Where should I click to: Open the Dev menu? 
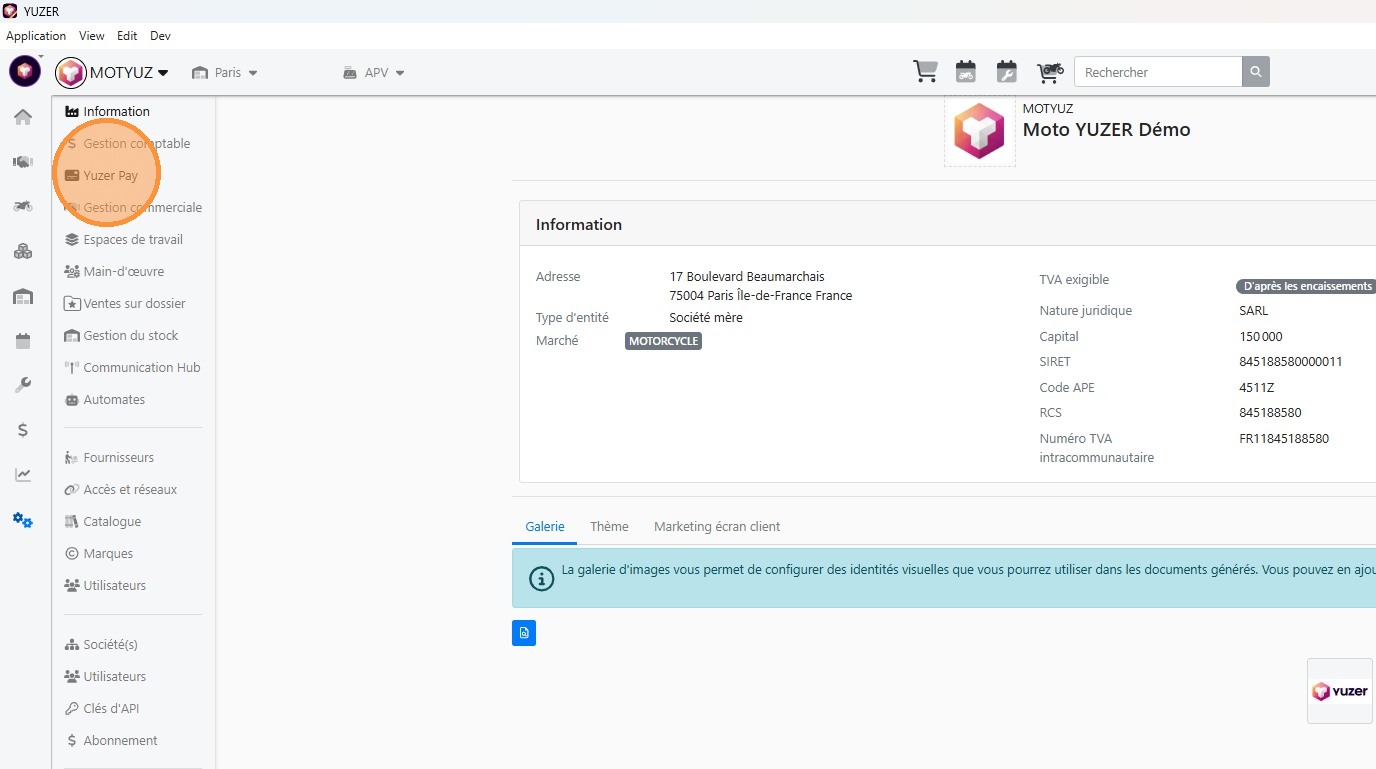(160, 36)
